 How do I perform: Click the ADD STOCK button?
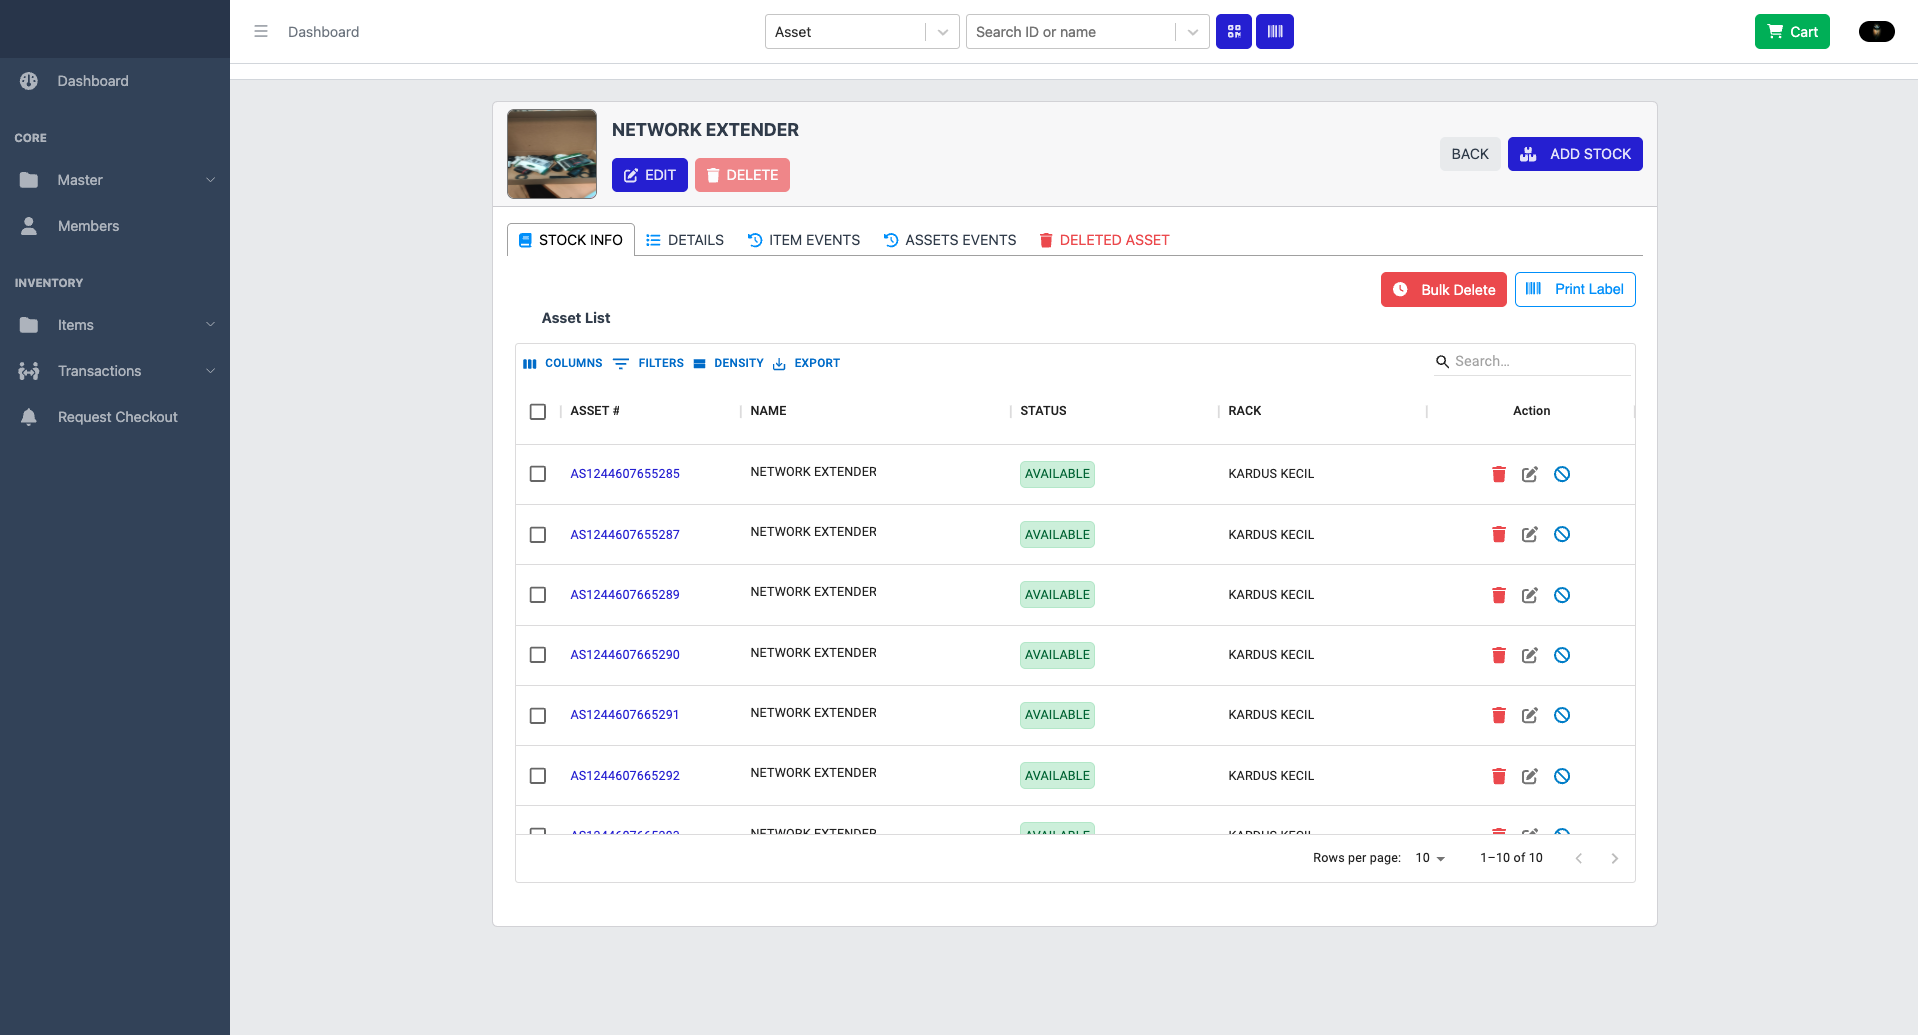tap(1574, 154)
